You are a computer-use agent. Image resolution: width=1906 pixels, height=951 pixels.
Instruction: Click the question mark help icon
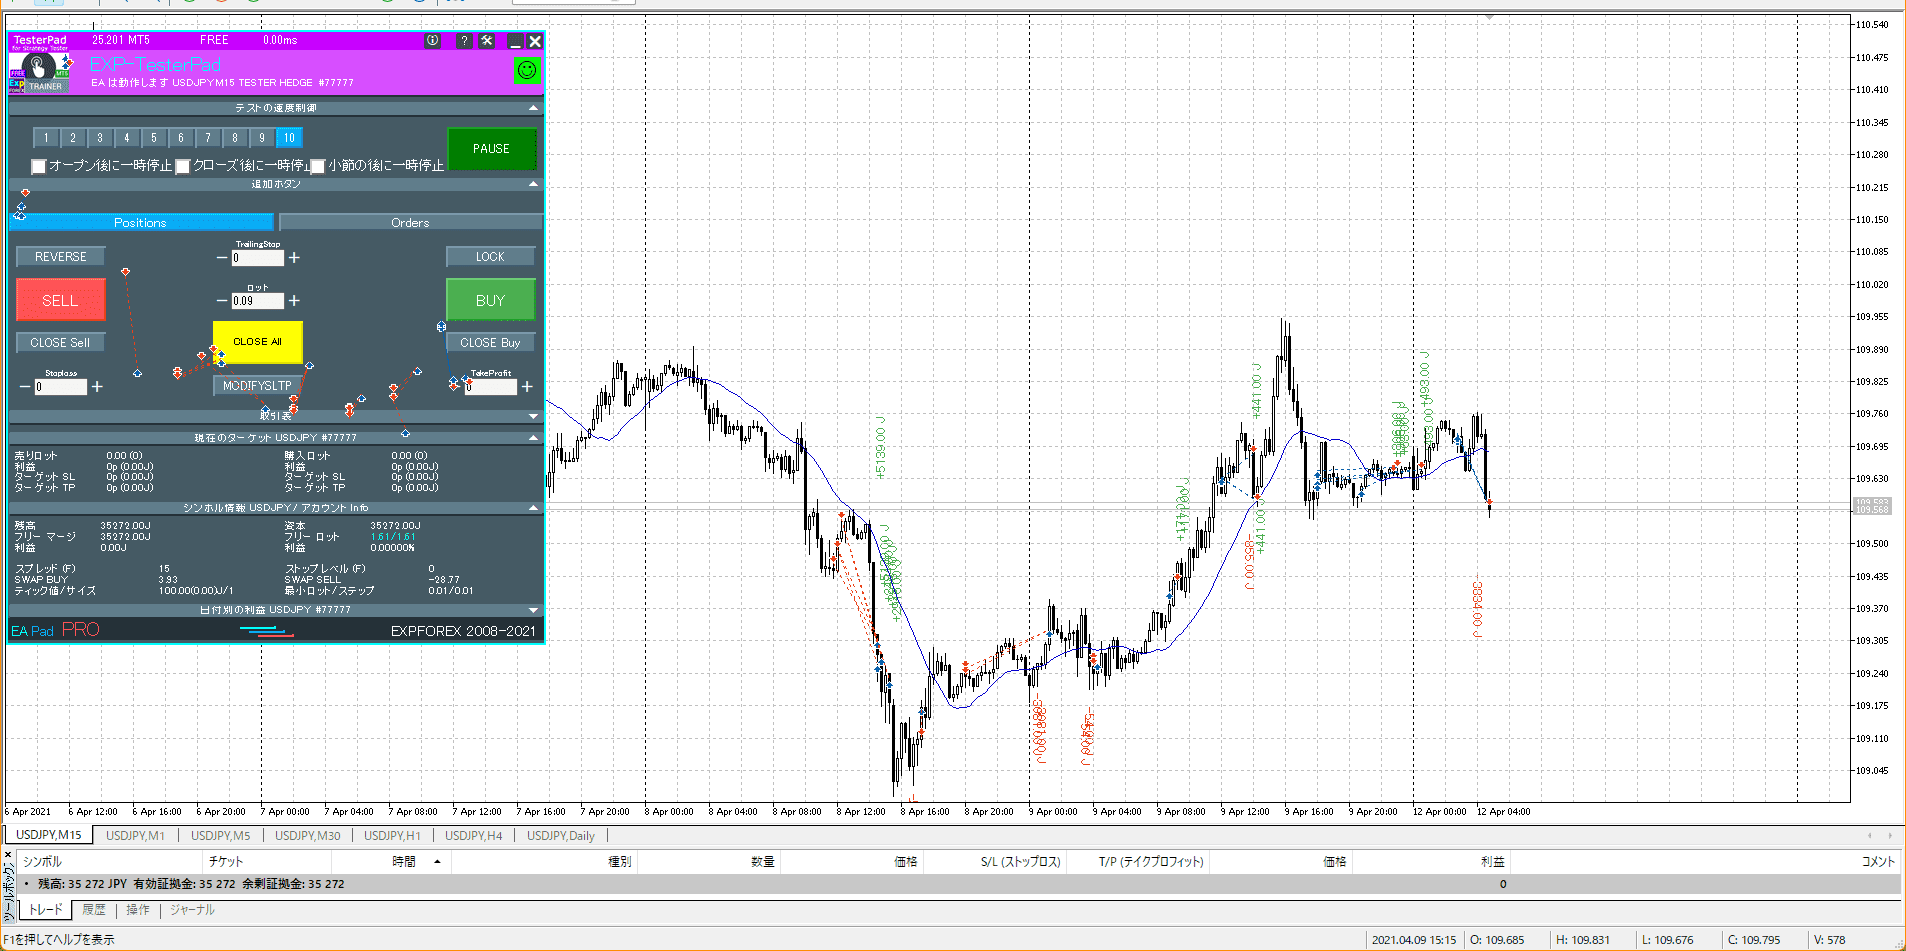(x=464, y=41)
